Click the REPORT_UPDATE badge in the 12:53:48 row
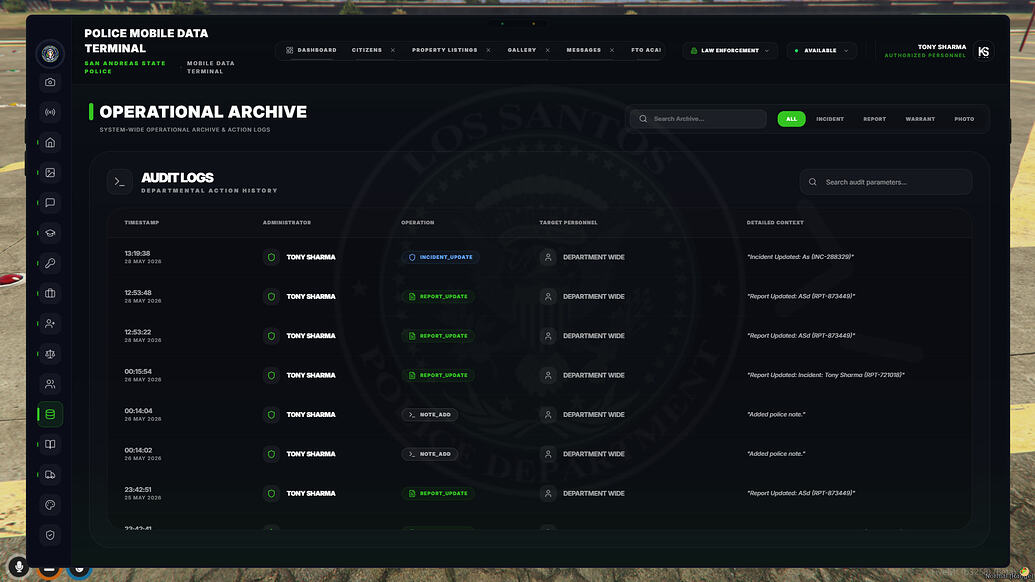1035x582 pixels. (438, 297)
